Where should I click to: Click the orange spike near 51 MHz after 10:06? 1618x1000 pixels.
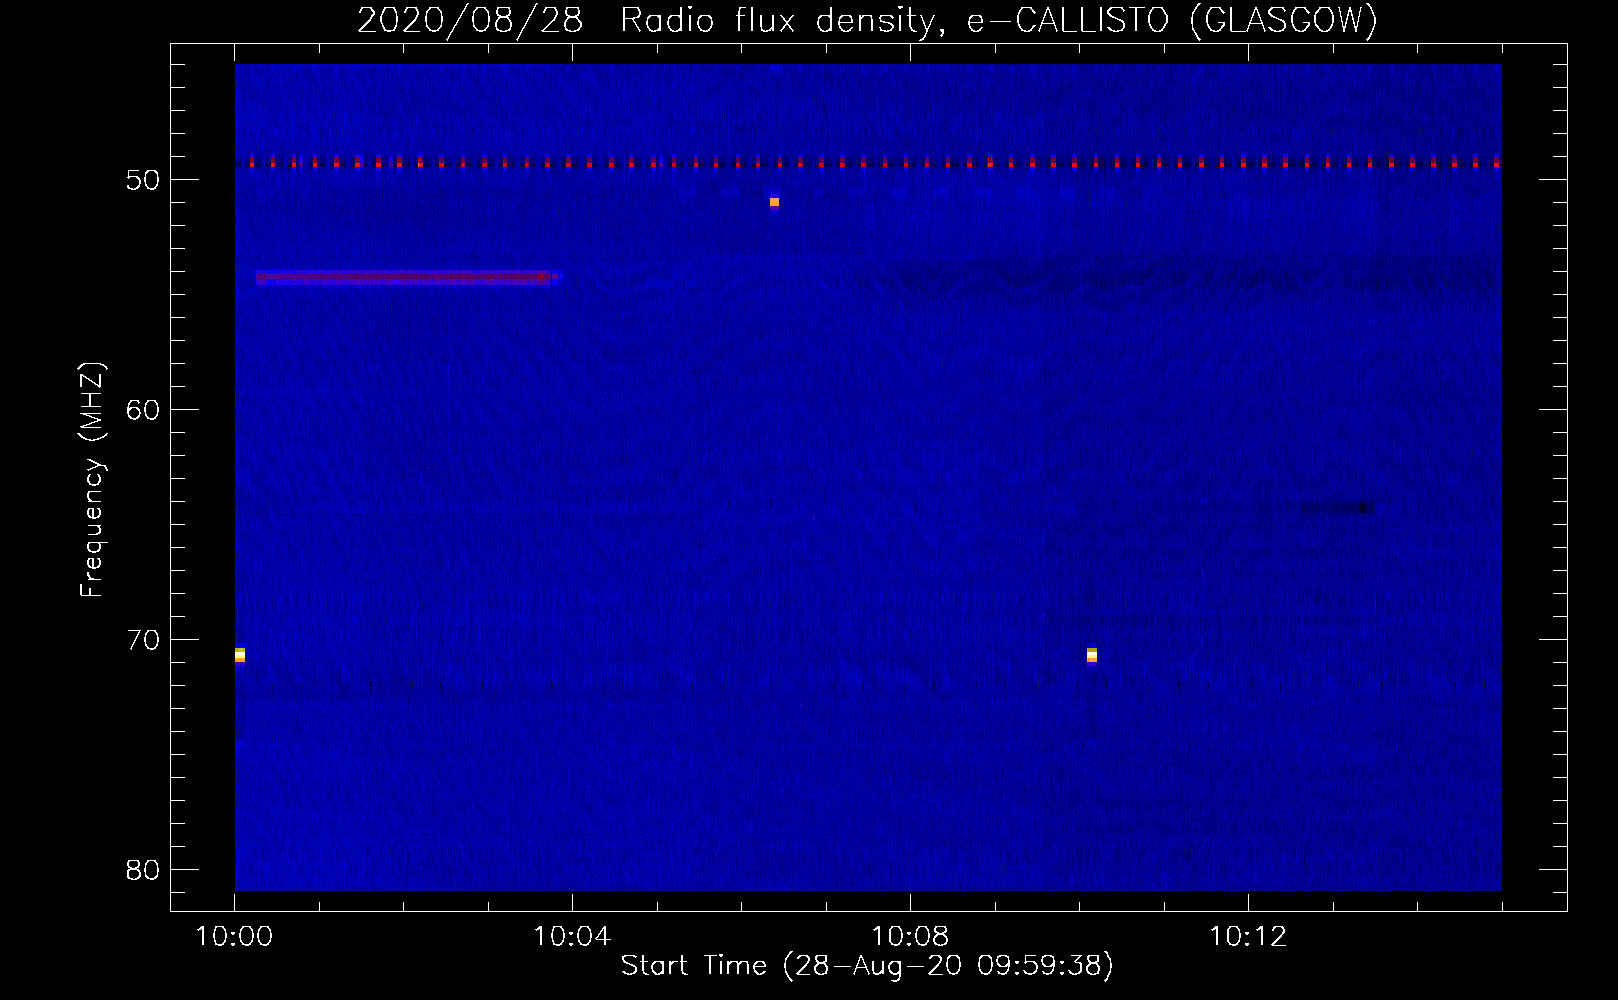[x=774, y=203]
